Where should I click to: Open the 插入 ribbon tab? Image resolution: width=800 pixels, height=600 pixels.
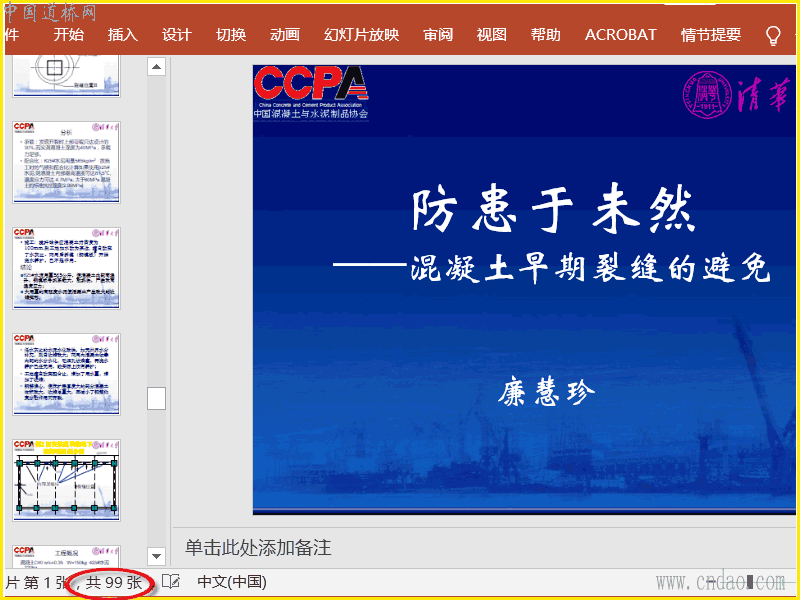click(x=122, y=35)
